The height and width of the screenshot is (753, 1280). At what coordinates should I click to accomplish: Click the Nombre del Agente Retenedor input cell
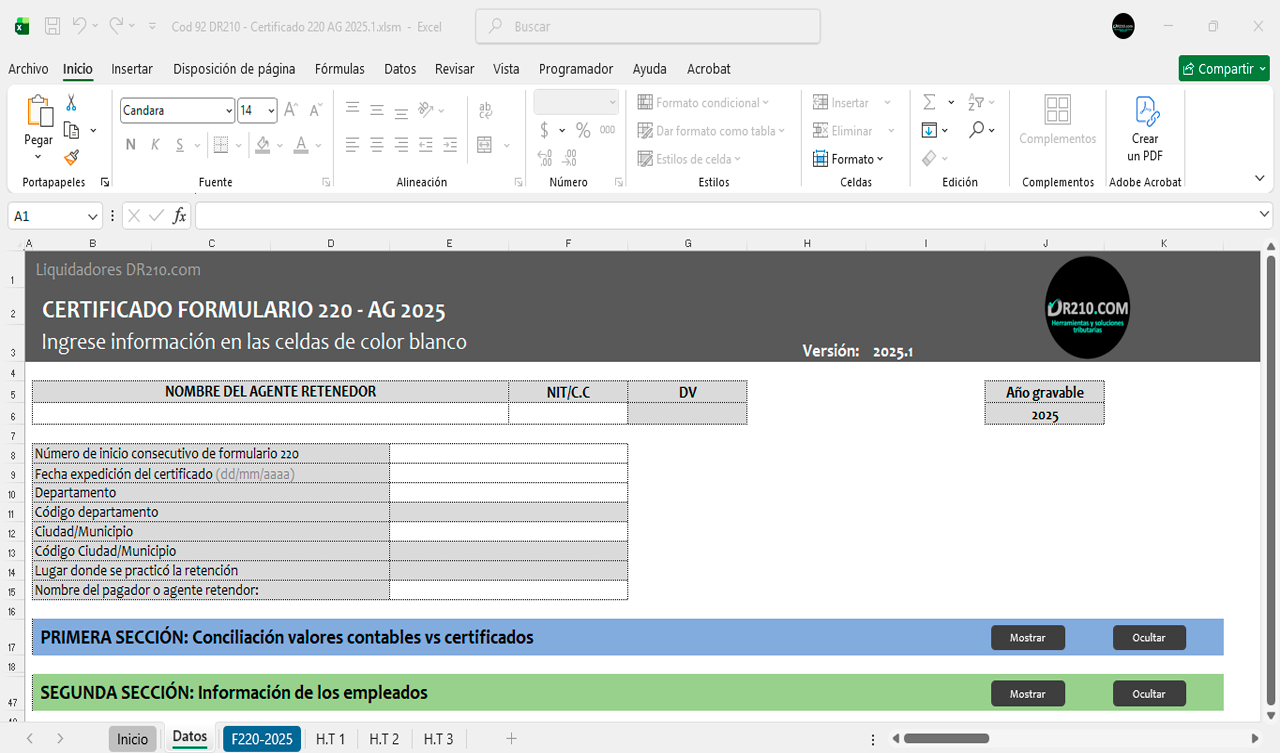[270, 413]
